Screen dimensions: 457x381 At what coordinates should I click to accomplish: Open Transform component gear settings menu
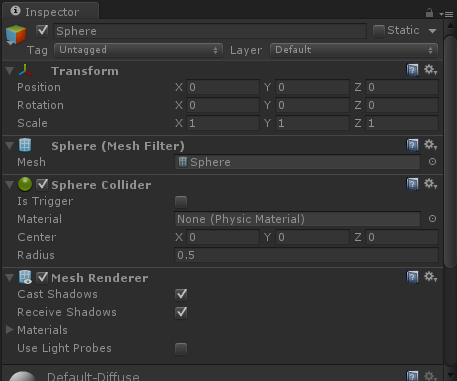(430, 70)
